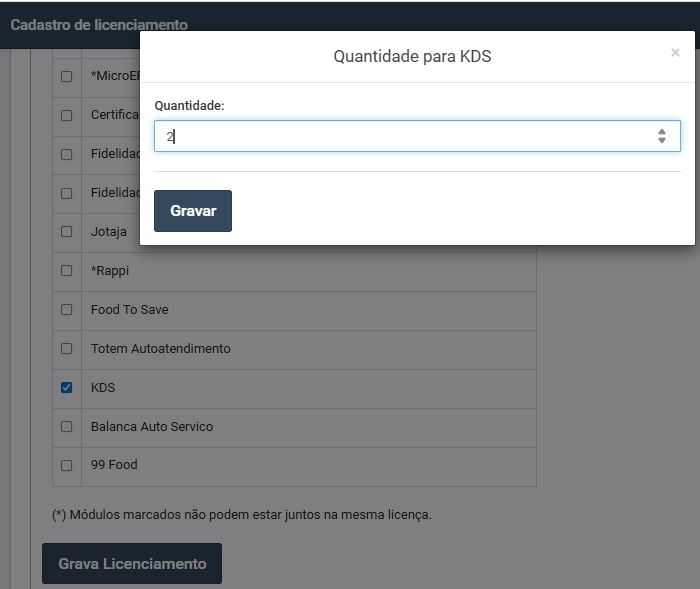Check the Totem Autoatendimento checkbox
Image resolution: width=700 pixels, height=589 pixels.
(x=67, y=349)
